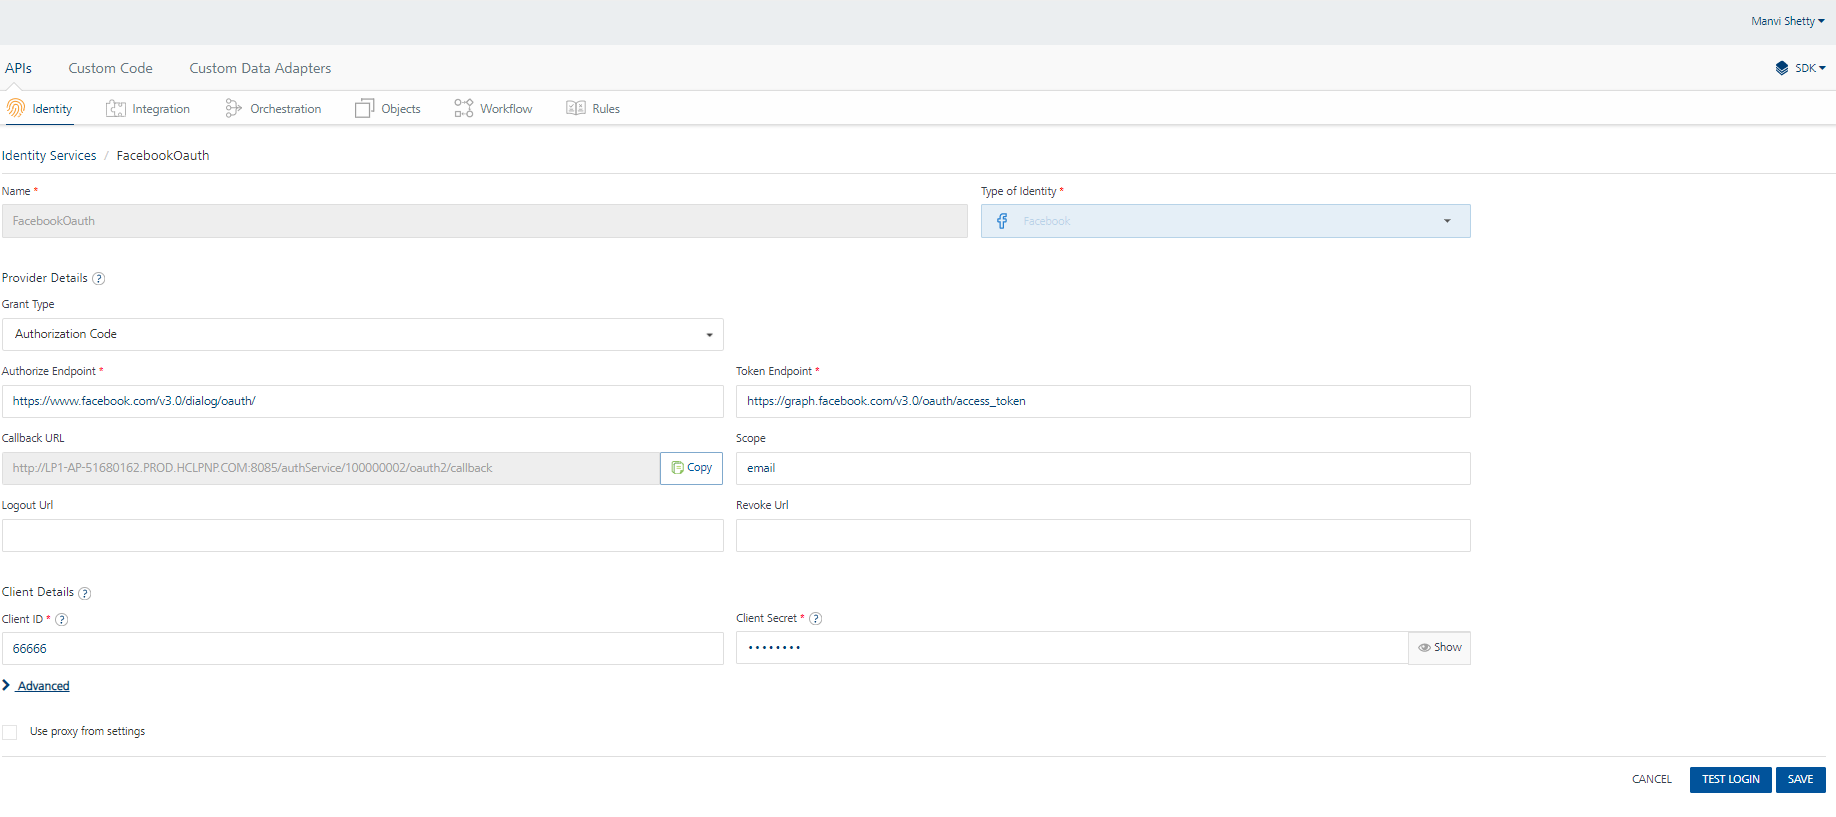Copy the Callback URL

click(691, 468)
